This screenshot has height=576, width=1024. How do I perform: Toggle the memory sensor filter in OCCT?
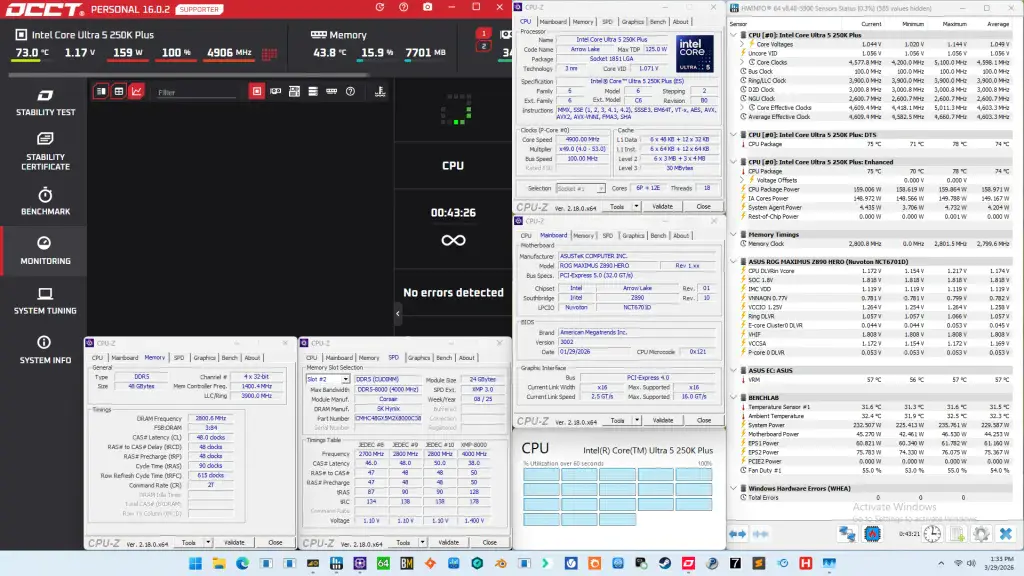tap(332, 91)
